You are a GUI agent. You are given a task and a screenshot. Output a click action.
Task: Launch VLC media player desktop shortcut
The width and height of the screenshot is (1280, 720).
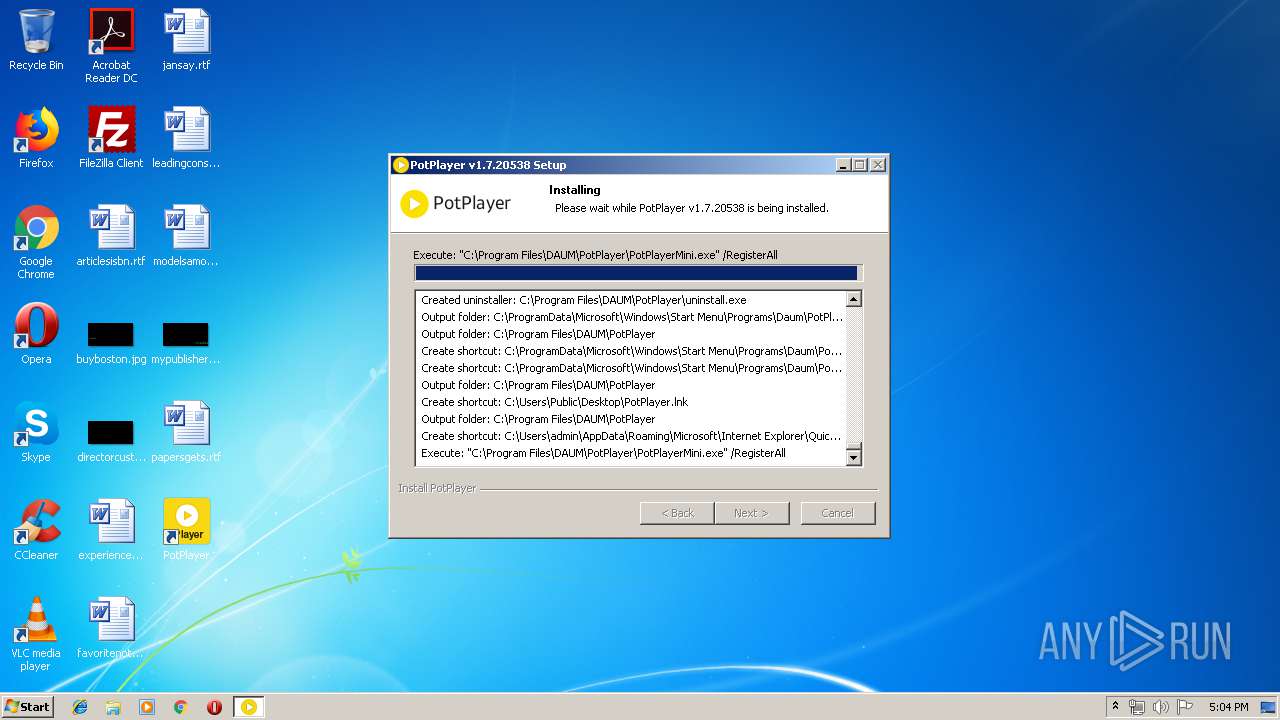pyautogui.click(x=36, y=634)
